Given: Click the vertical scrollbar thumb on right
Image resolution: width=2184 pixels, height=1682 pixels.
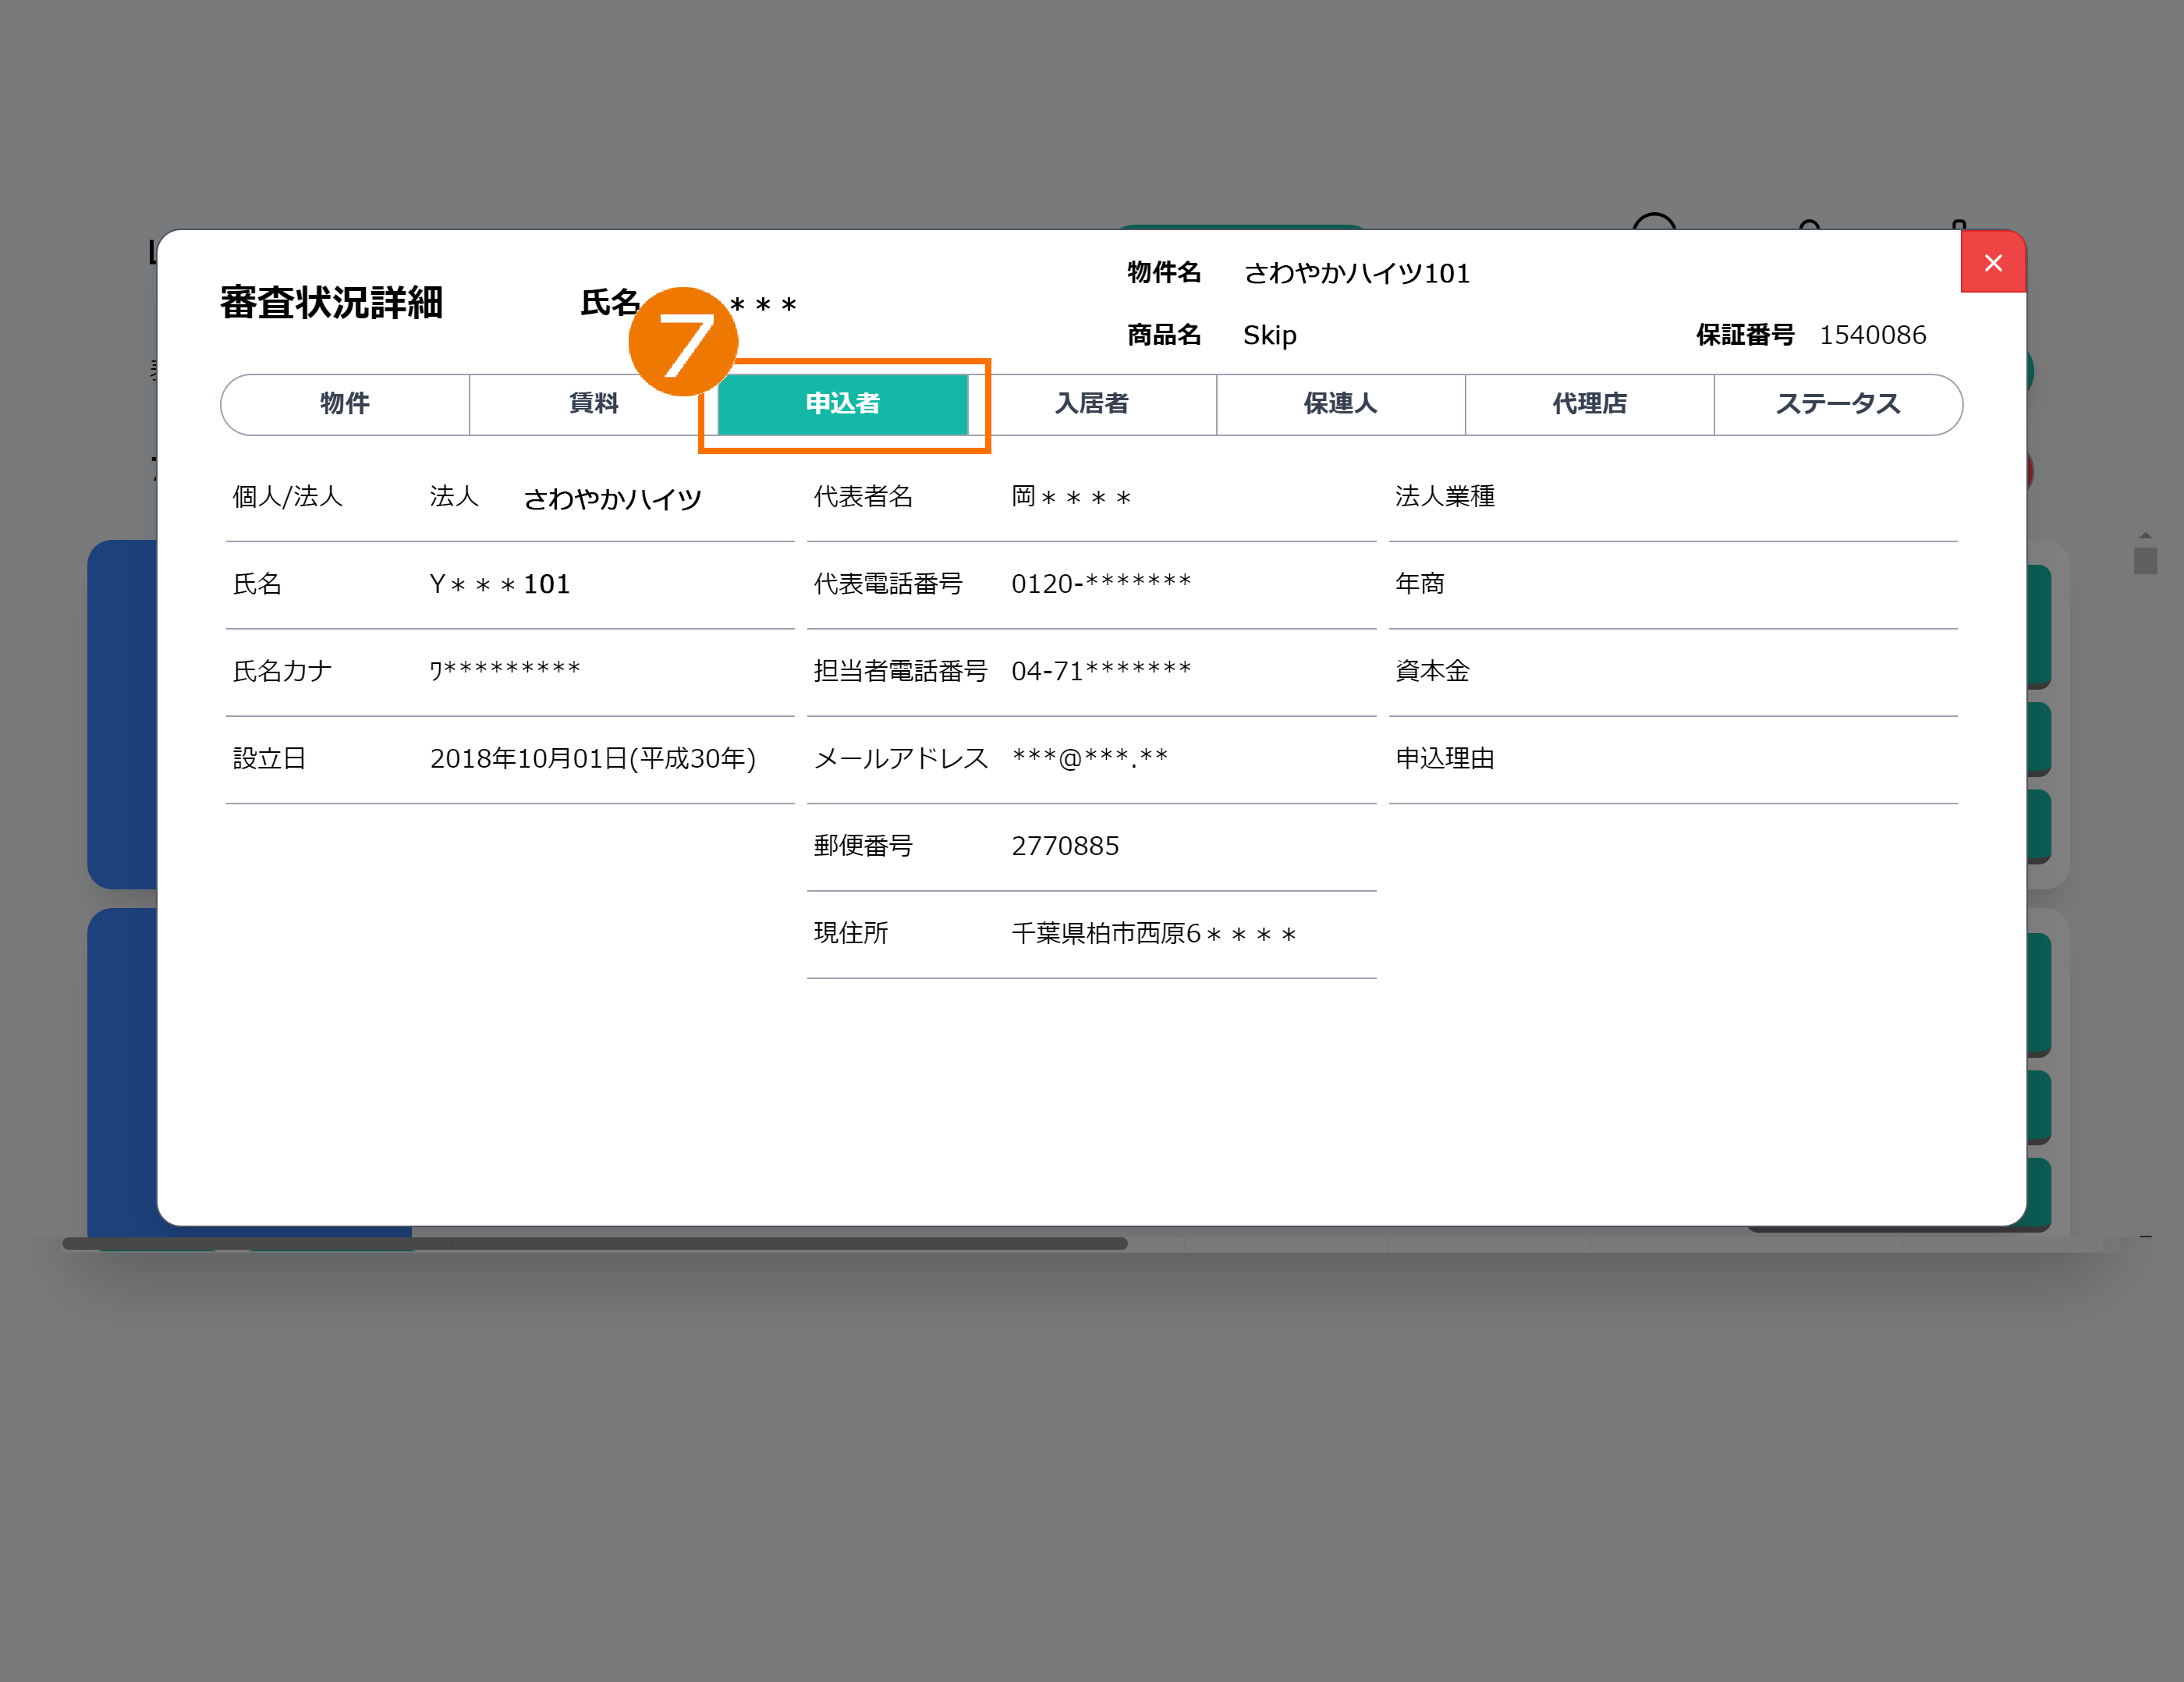Looking at the screenshot, I should [2145, 560].
